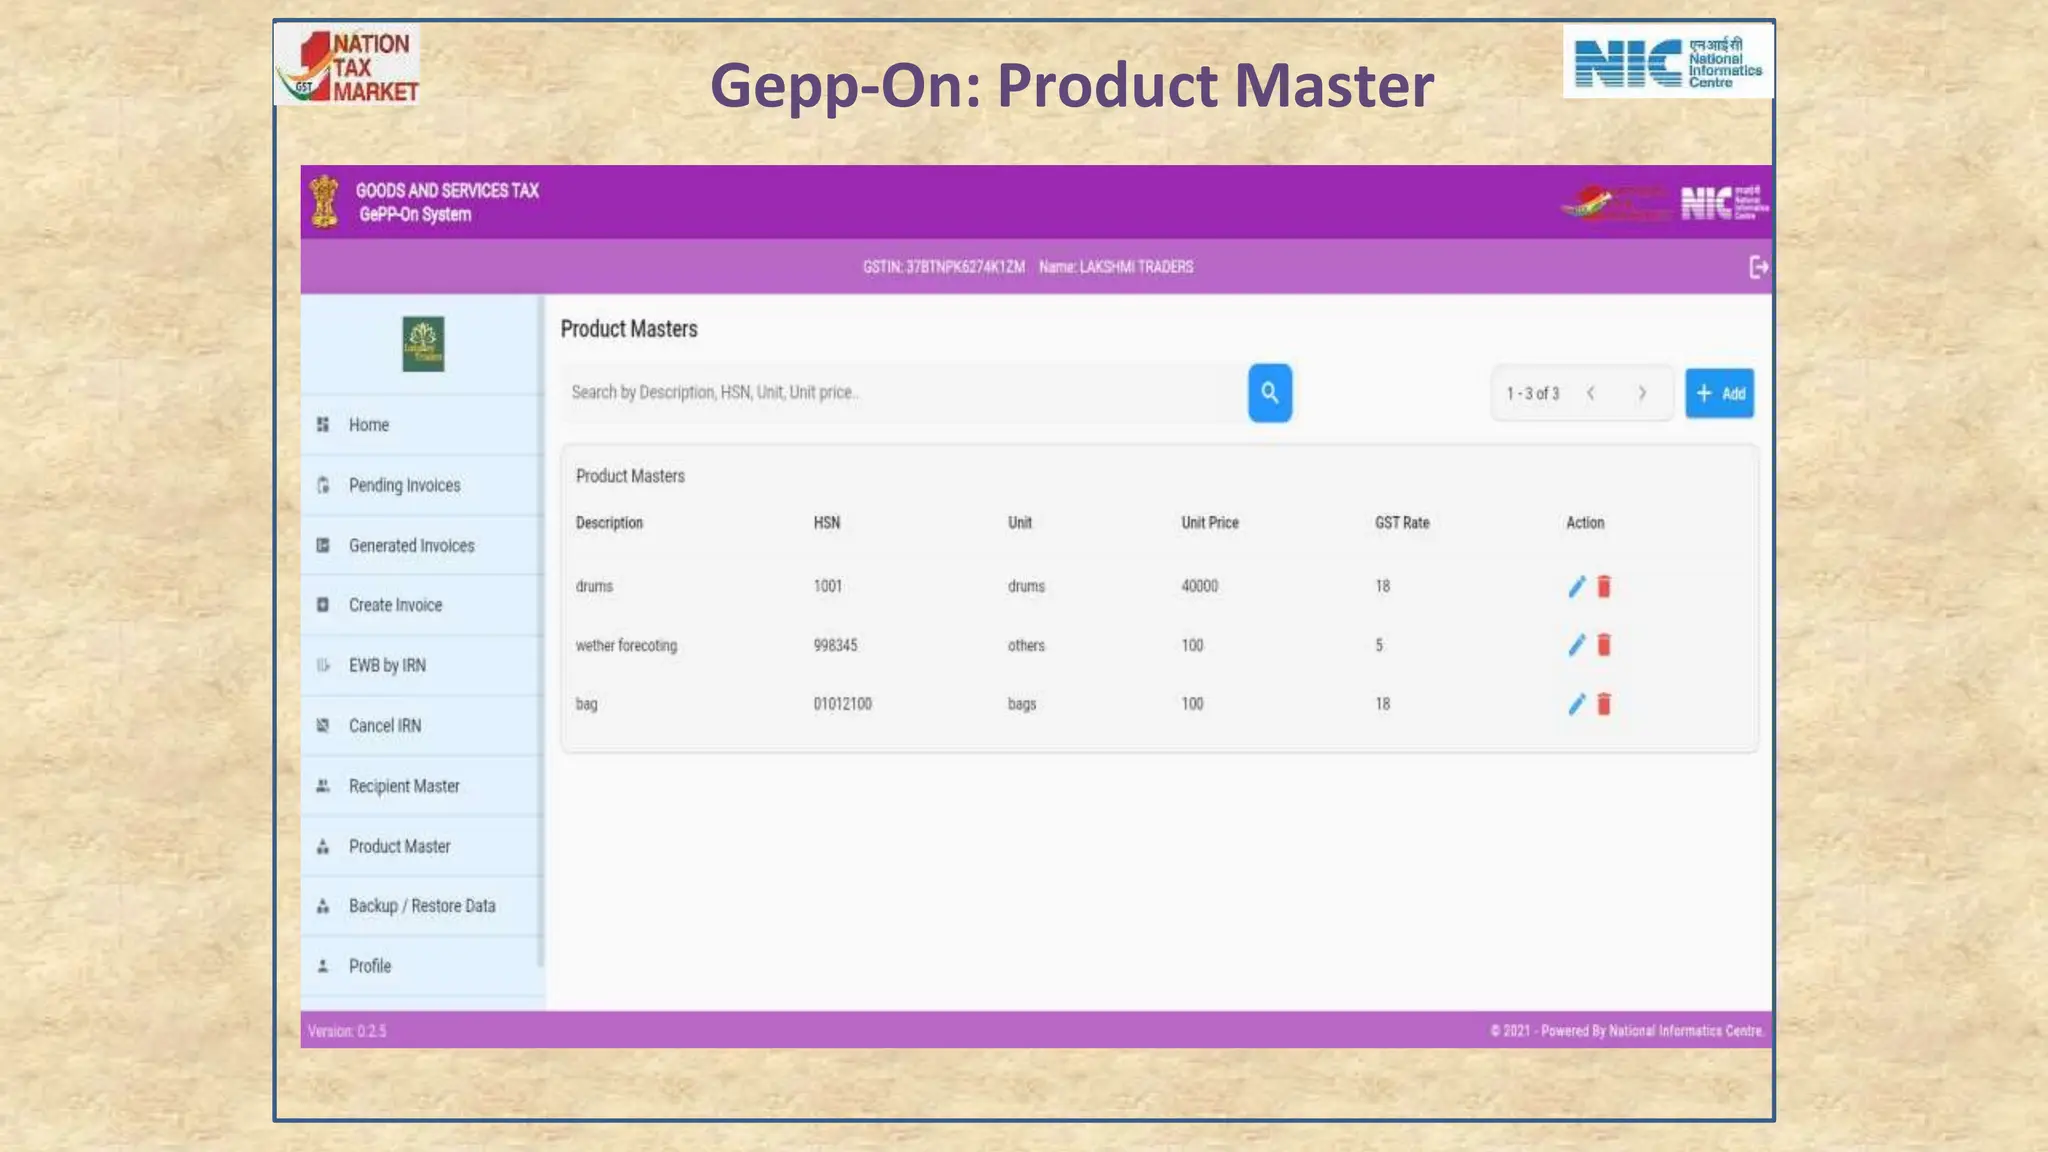This screenshot has width=2048, height=1152.
Task: Click the Description column header
Action: coord(609,523)
